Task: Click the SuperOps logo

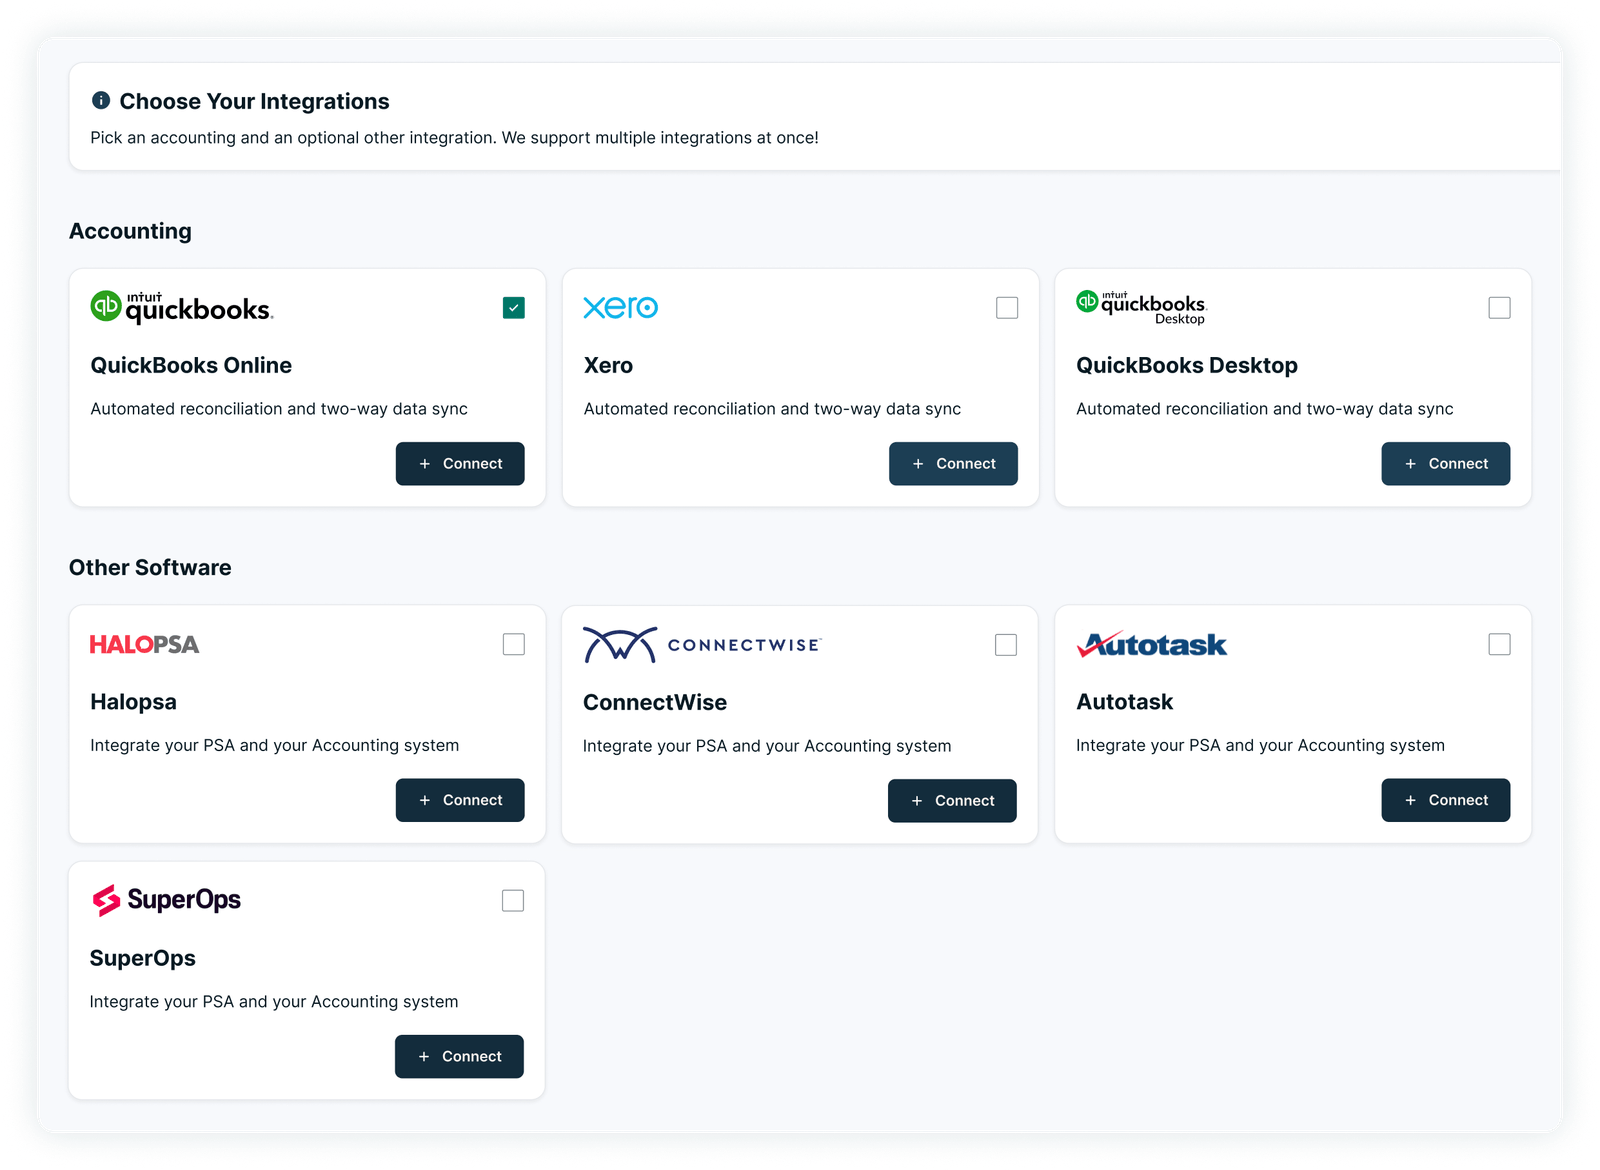Action: [165, 899]
